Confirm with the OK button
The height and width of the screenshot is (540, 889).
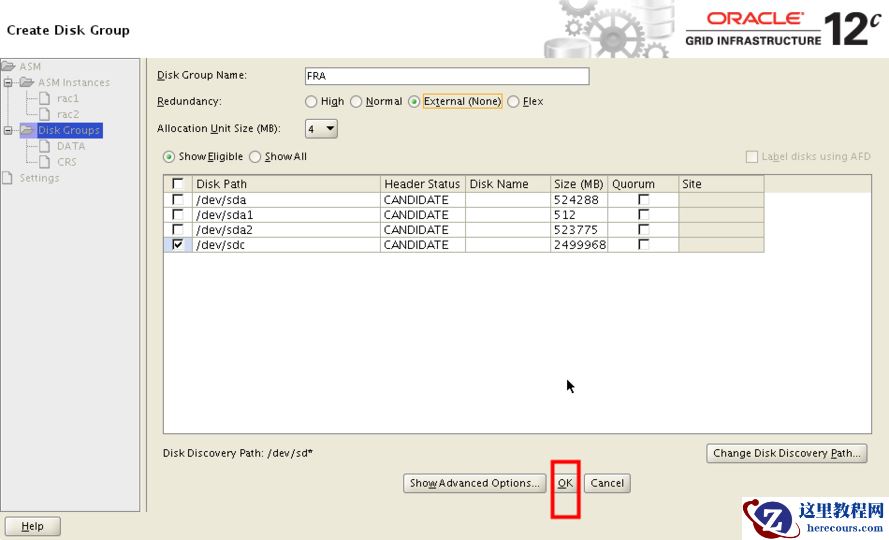coord(565,483)
